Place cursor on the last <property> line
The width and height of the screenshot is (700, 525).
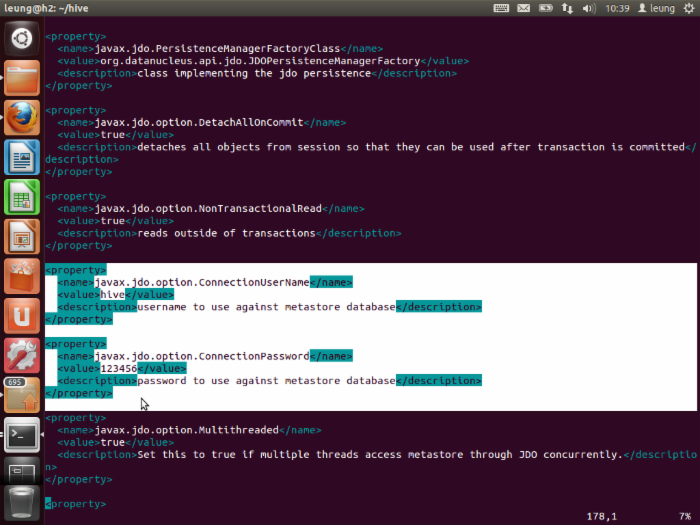tap(76, 504)
